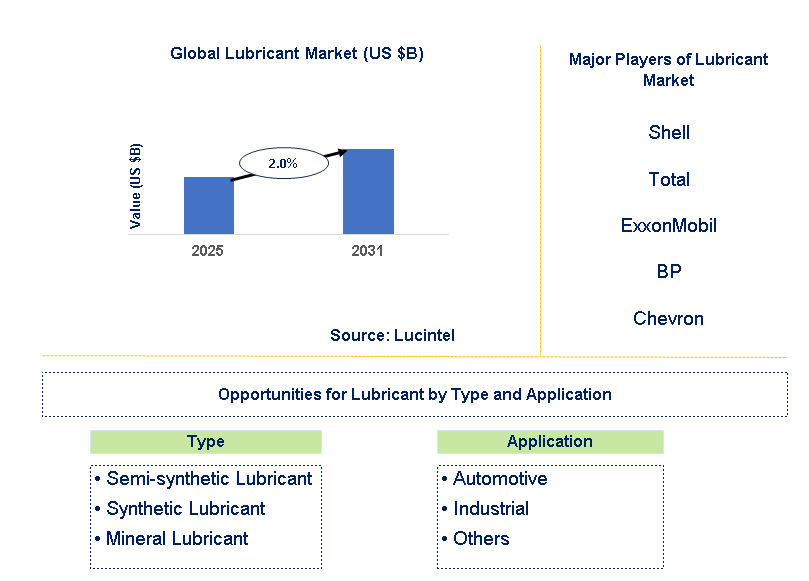Select Chevron in the major players list
The width and height of the screenshot is (809, 581).
668,318
